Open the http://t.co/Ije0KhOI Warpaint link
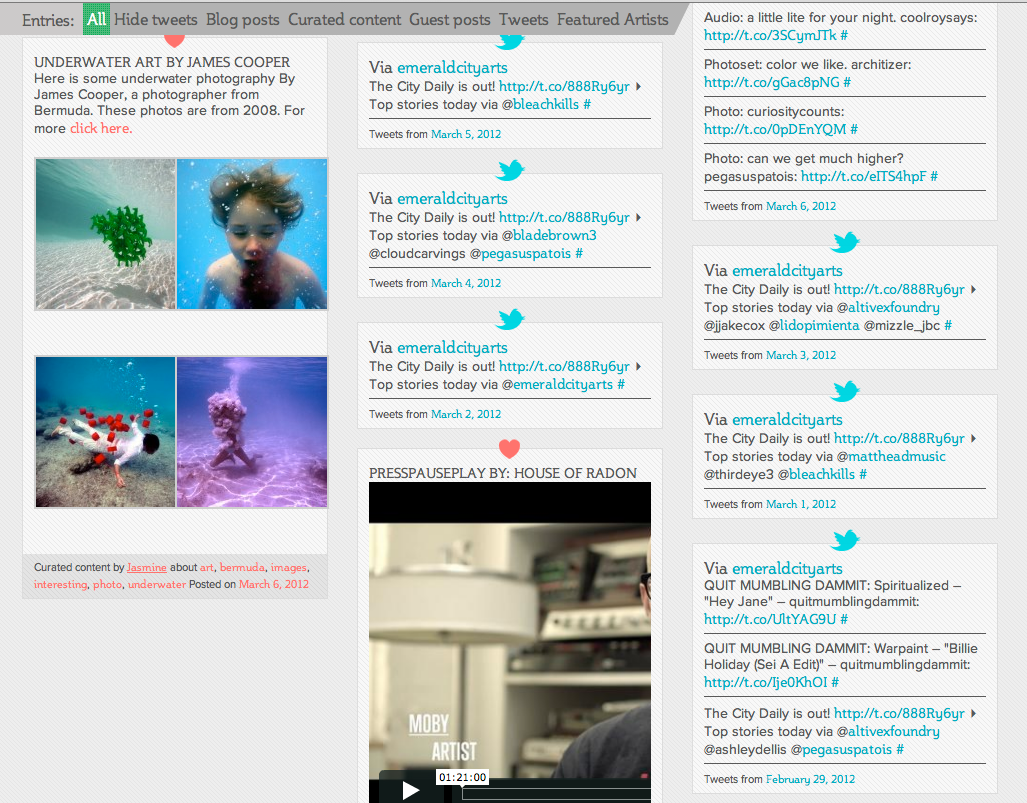Image resolution: width=1027 pixels, height=803 pixels. tap(766, 682)
